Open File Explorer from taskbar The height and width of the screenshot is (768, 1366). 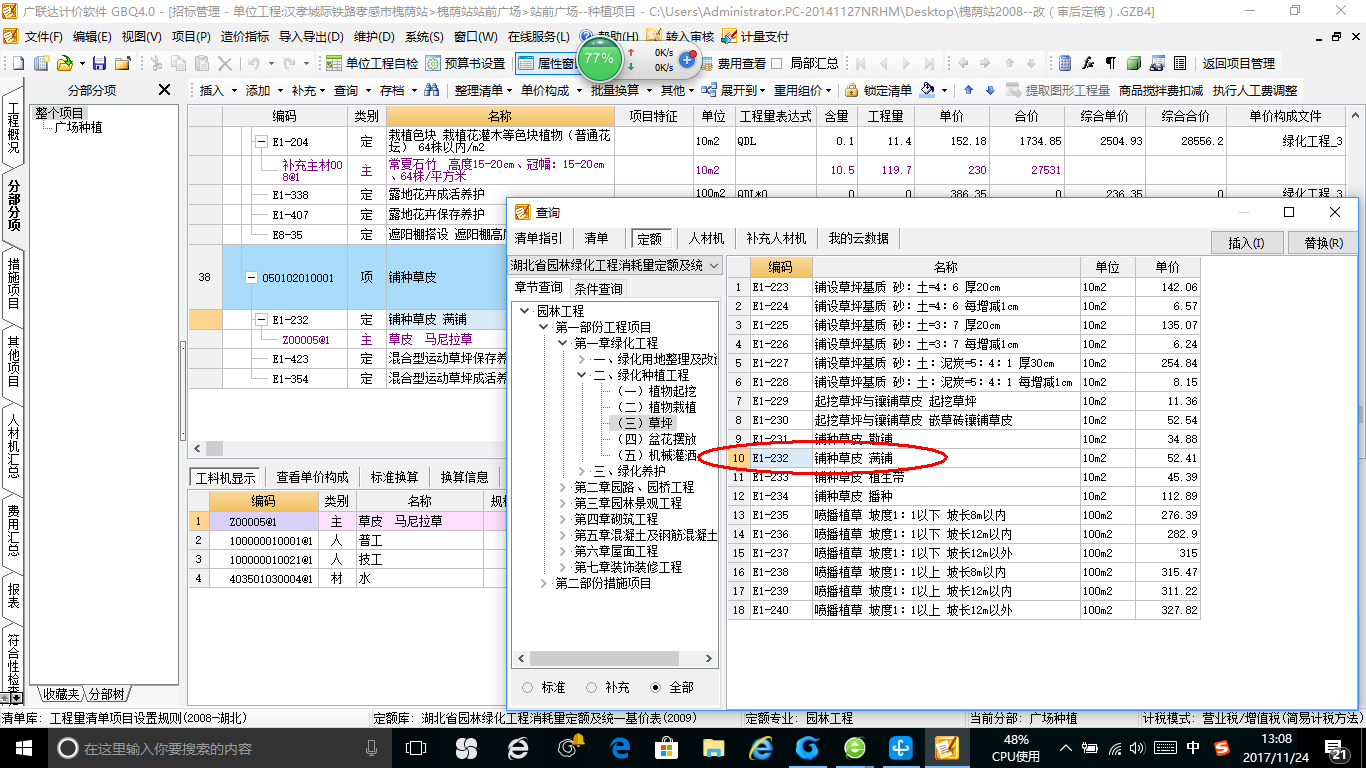click(715, 748)
